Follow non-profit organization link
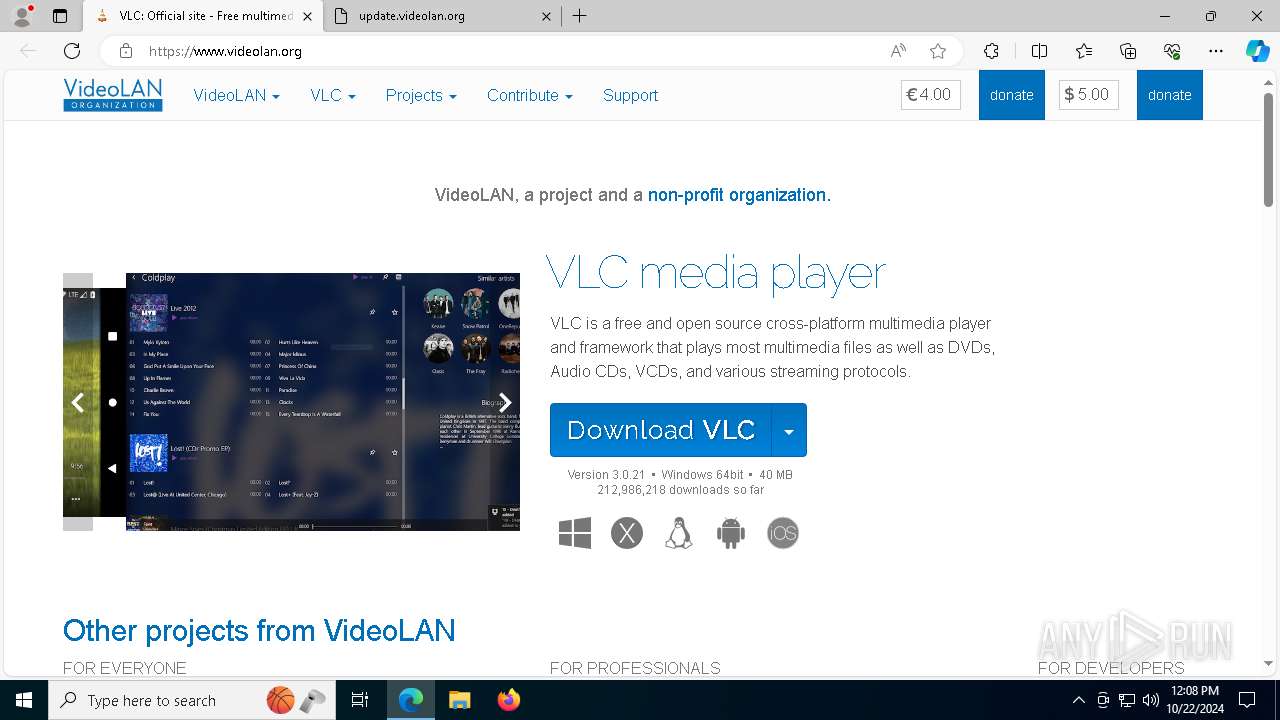 737,195
